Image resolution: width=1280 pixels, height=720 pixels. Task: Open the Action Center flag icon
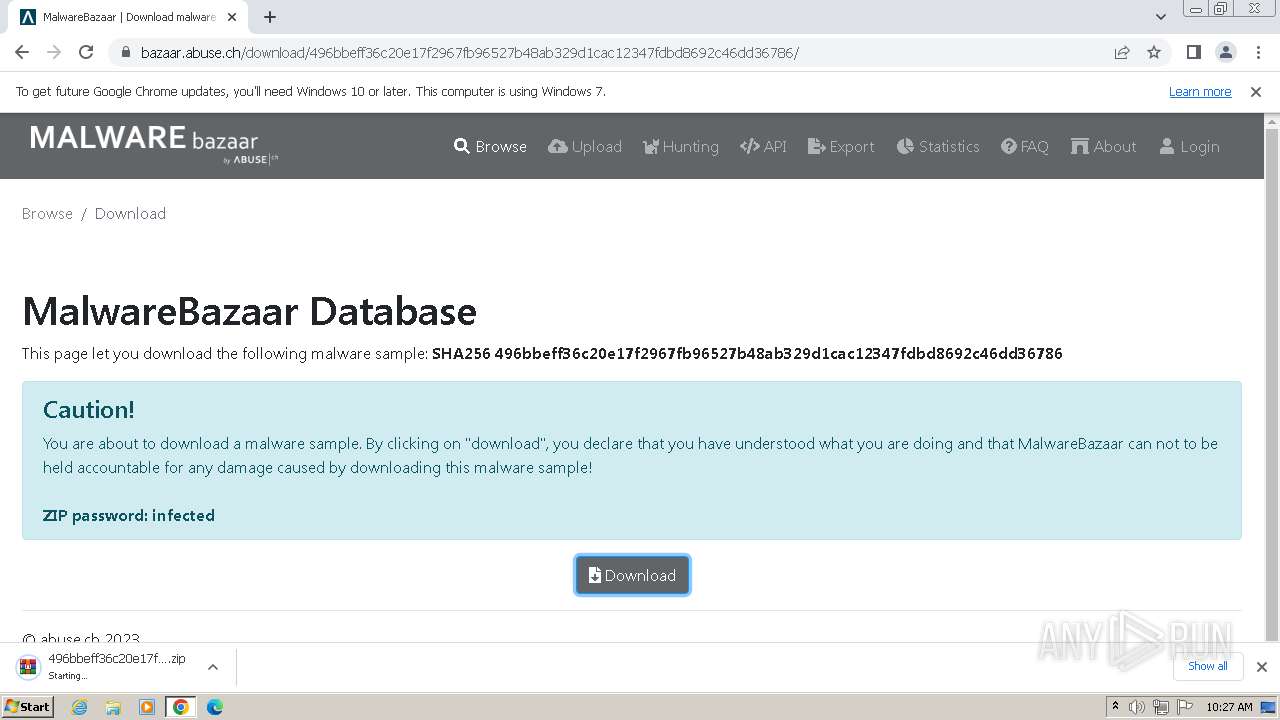click(x=1185, y=707)
